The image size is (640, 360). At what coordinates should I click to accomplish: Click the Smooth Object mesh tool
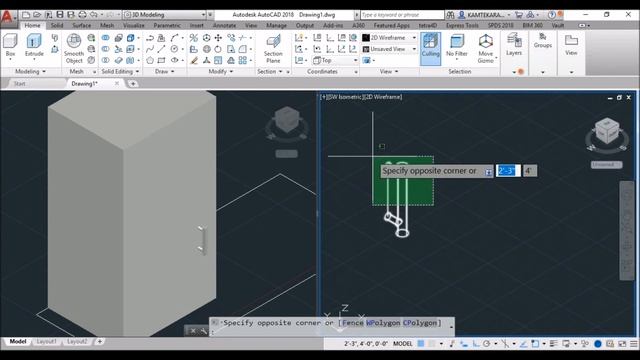click(x=74, y=48)
